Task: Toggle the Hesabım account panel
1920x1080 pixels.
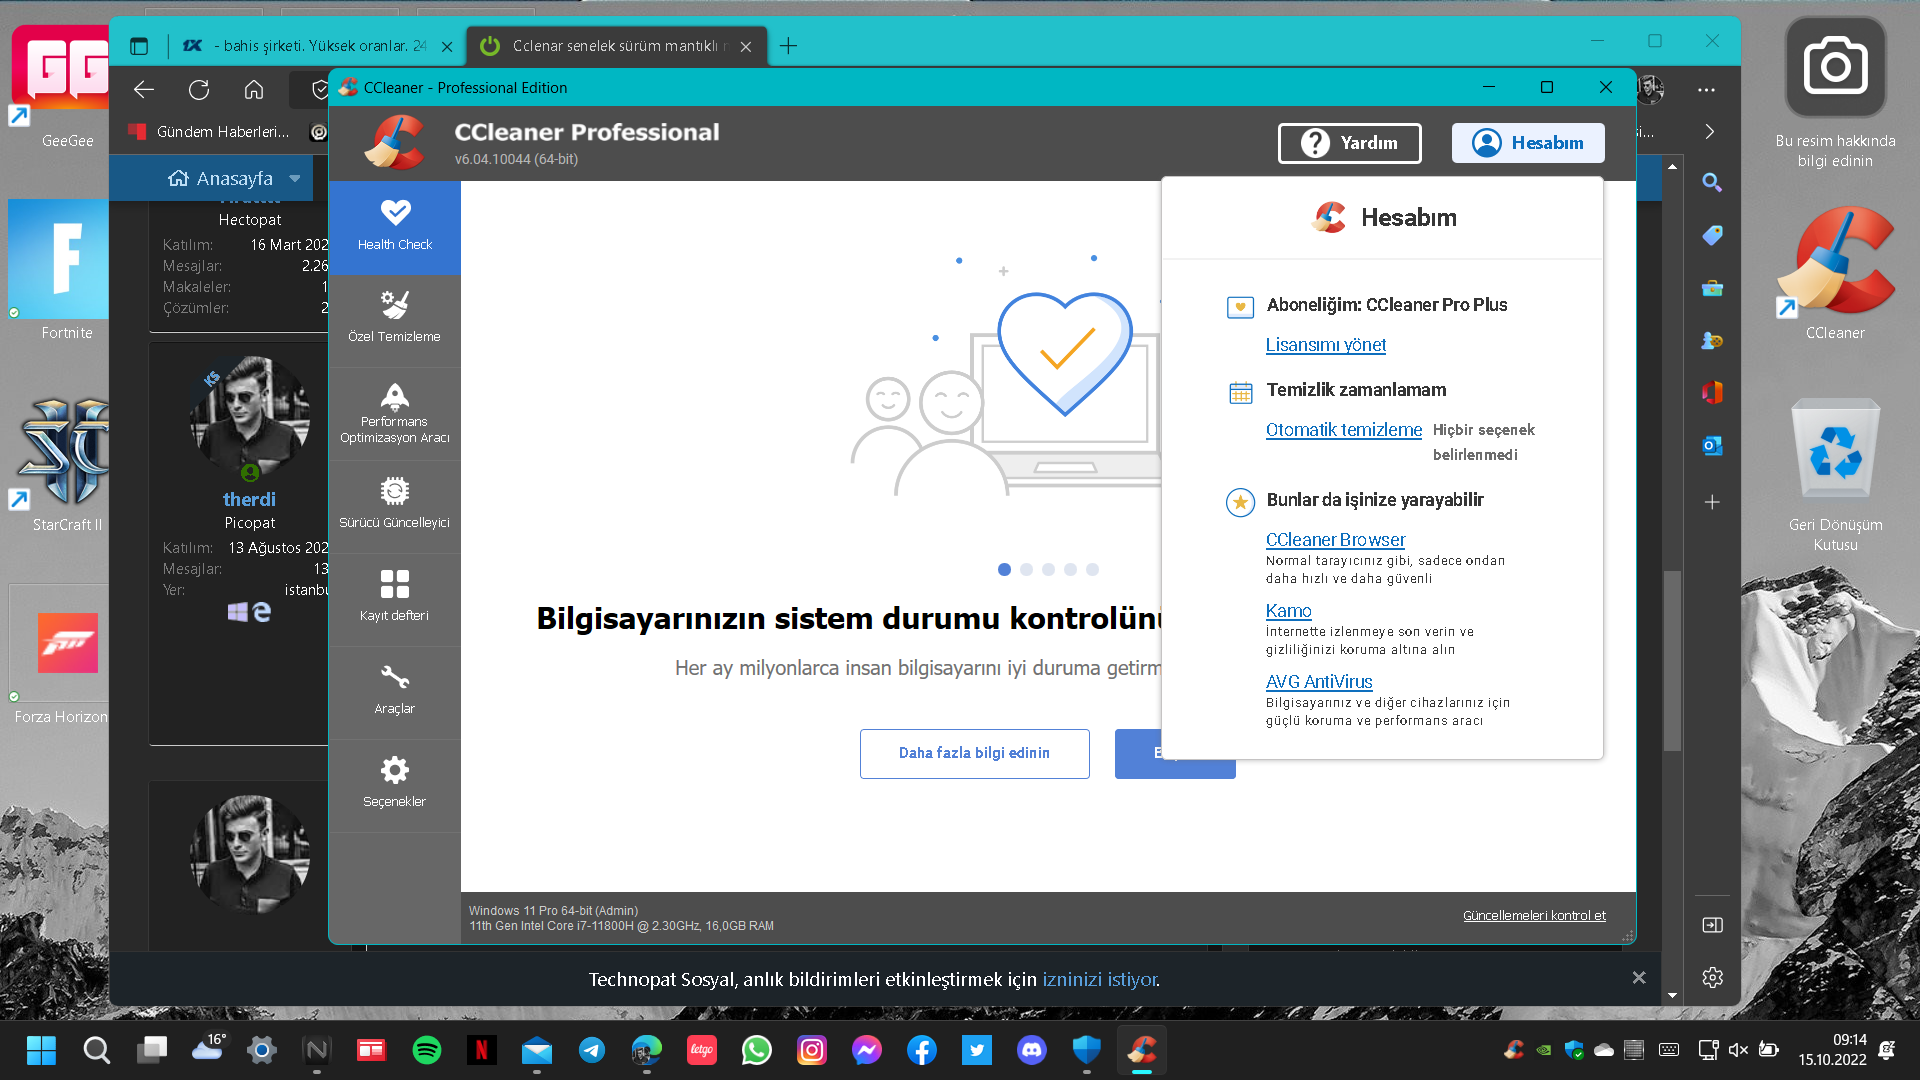Action: [1528, 143]
